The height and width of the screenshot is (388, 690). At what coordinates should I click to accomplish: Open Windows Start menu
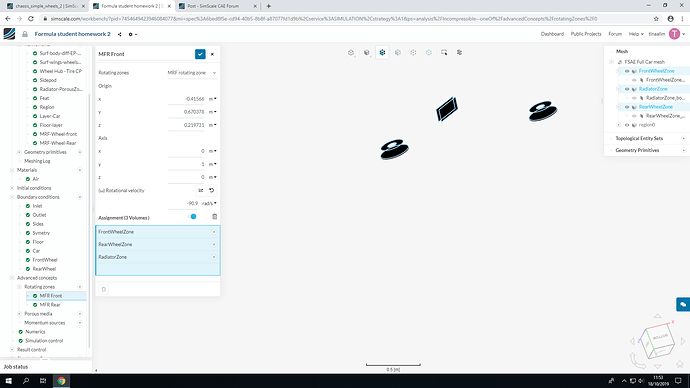point(8,381)
